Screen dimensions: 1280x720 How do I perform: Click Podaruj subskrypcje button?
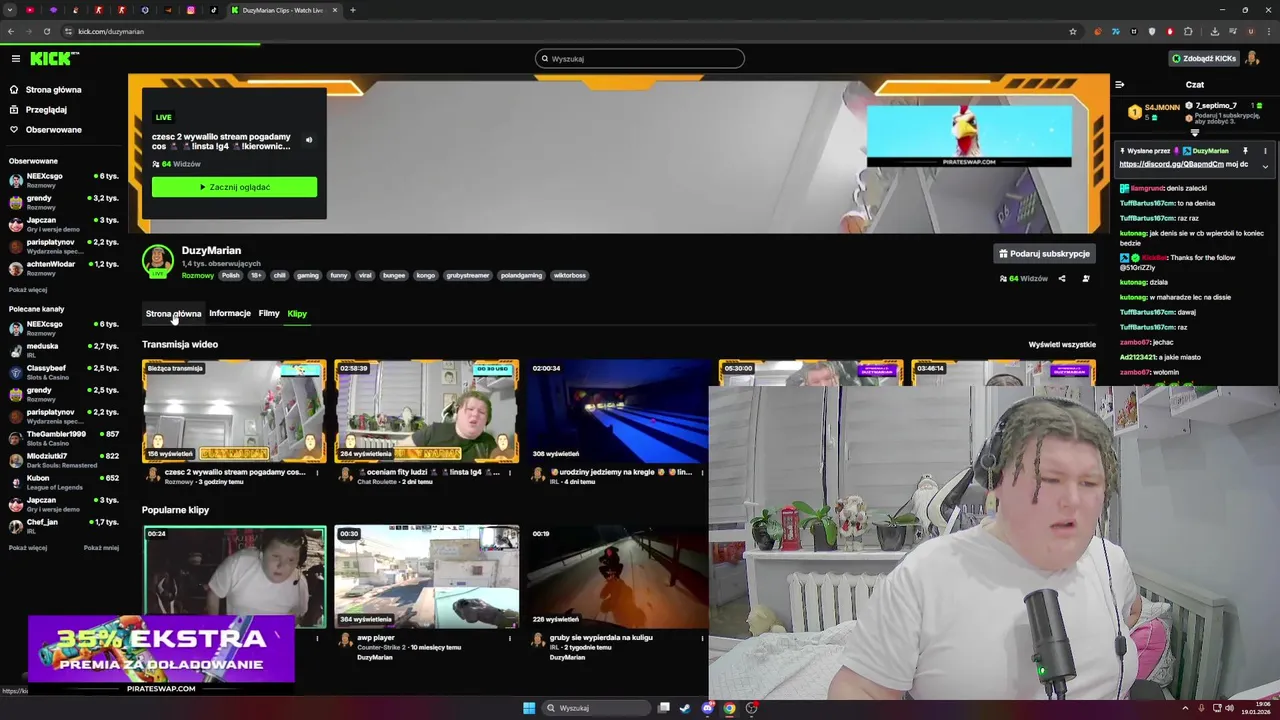1044,254
